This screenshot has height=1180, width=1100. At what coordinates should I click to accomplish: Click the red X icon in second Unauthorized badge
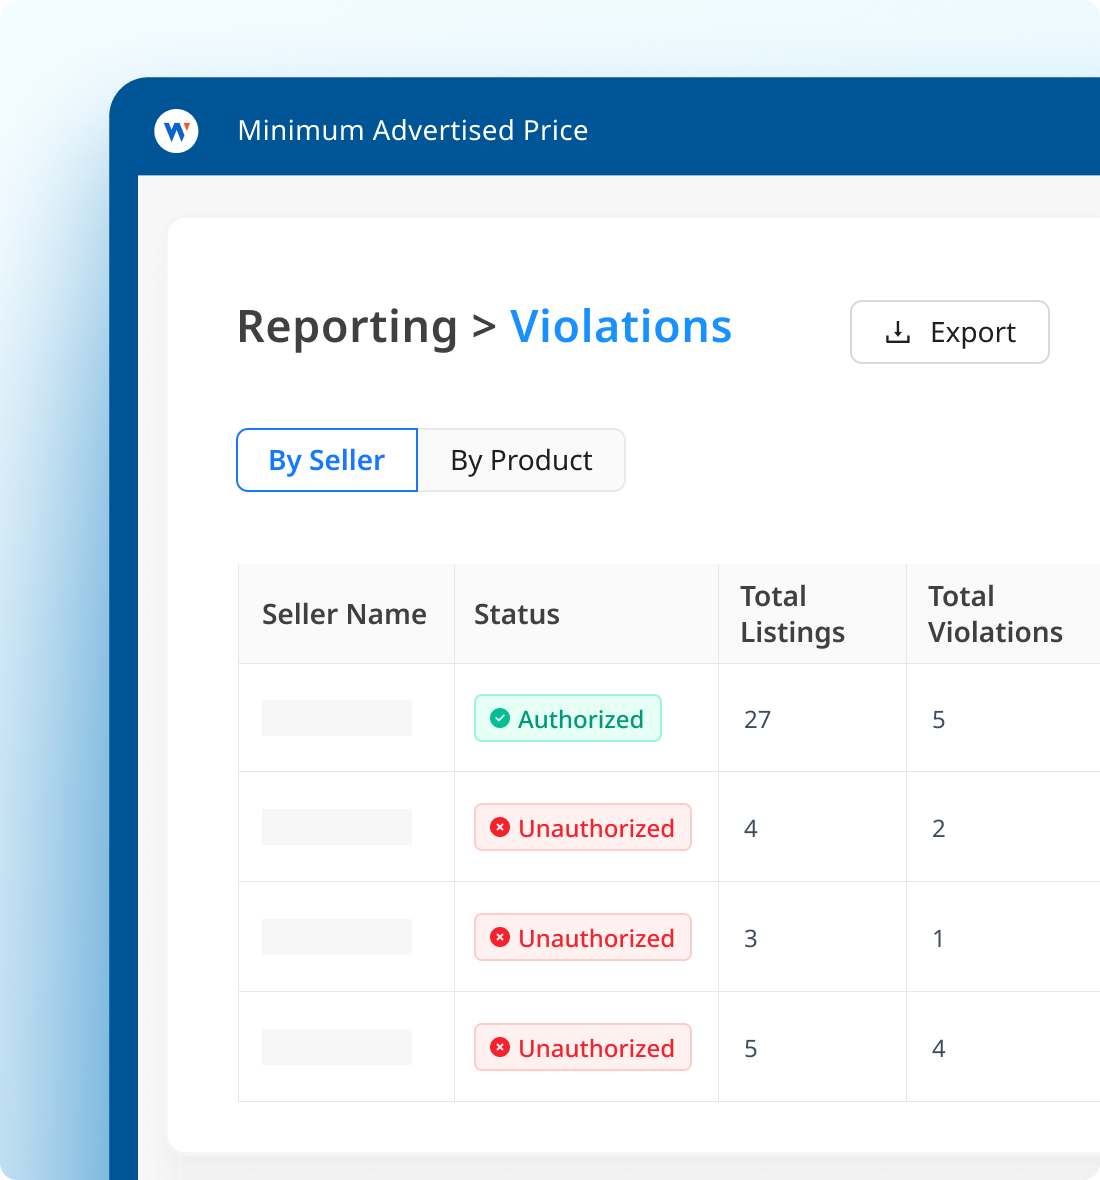tap(500, 937)
